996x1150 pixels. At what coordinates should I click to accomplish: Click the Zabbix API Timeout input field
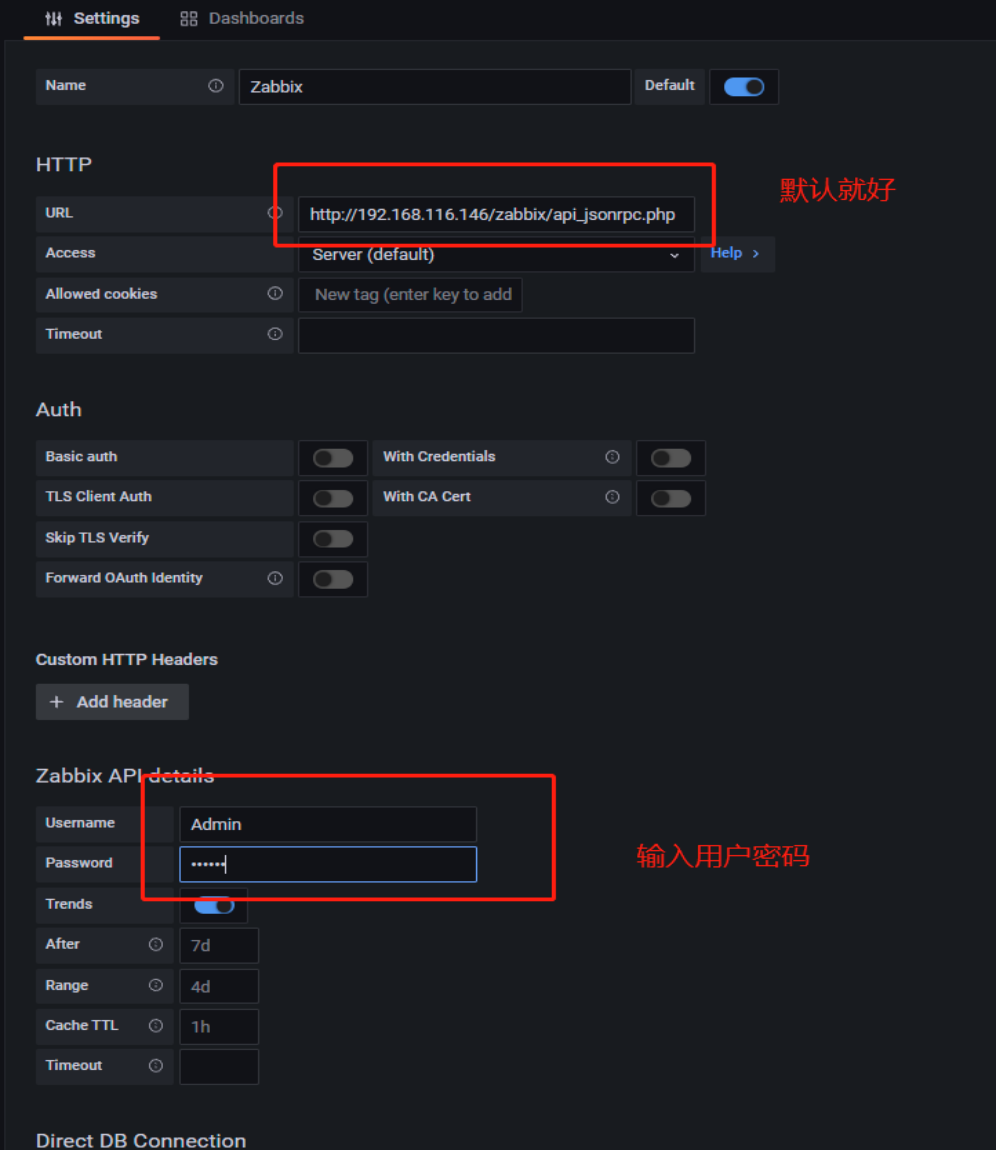[x=219, y=1067]
